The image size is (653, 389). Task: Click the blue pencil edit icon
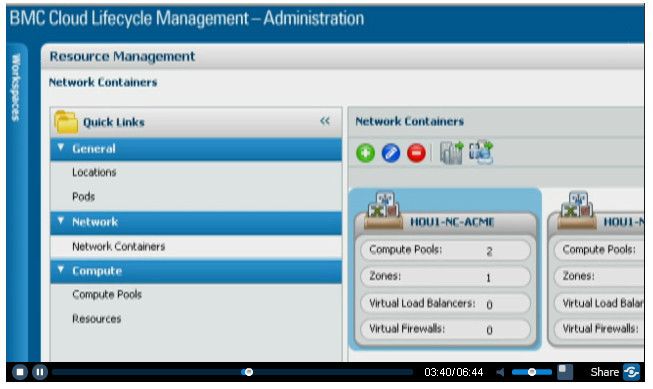pos(391,153)
